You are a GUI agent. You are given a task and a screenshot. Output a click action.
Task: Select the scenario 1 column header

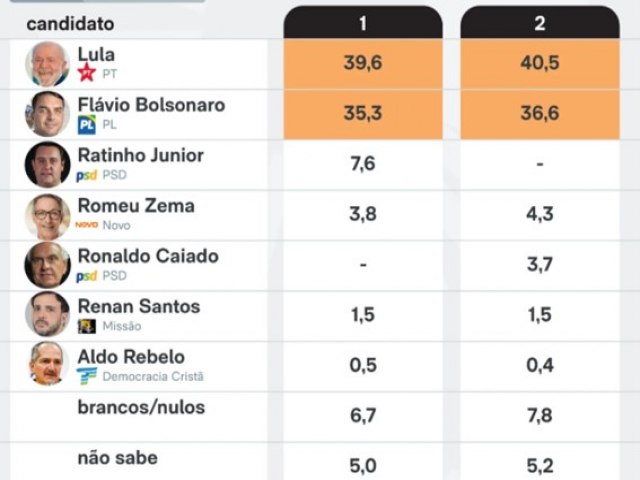point(362,23)
